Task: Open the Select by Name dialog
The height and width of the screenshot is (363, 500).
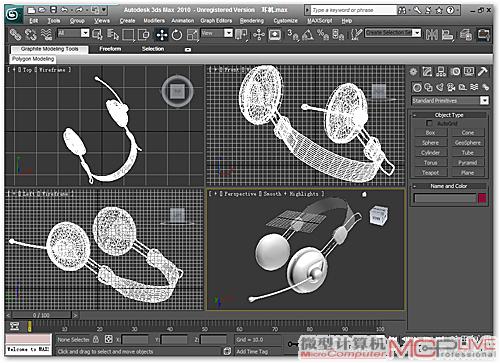Action: coord(113,34)
